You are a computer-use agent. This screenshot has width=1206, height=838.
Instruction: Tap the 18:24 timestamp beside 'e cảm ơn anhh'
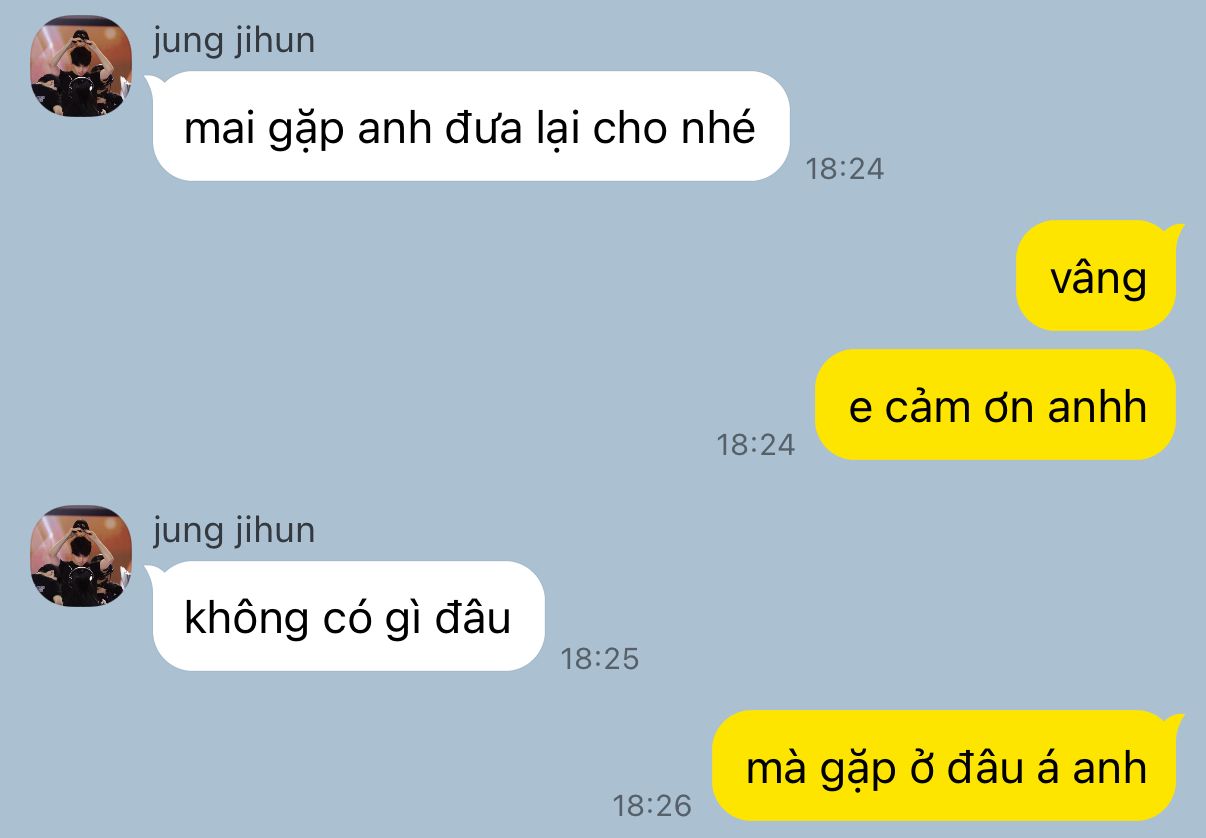(756, 444)
